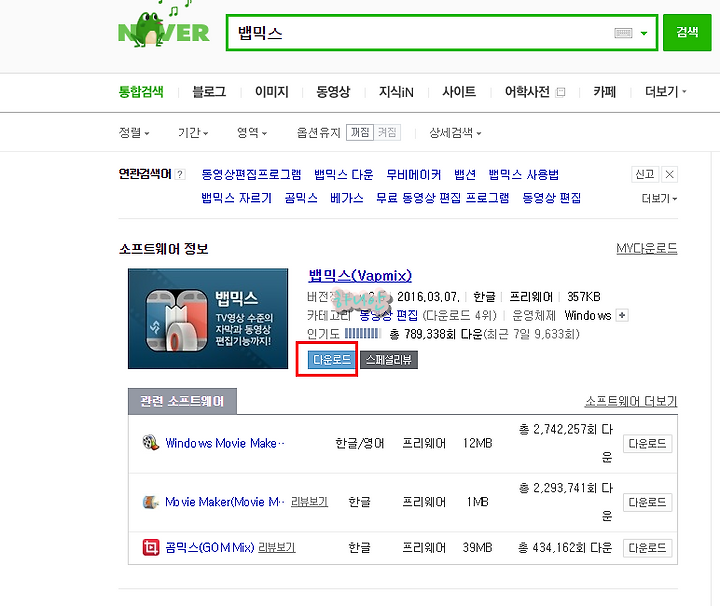720x606 pixels.
Task: Click related search 동영상편집프로그램
Action: (251, 174)
